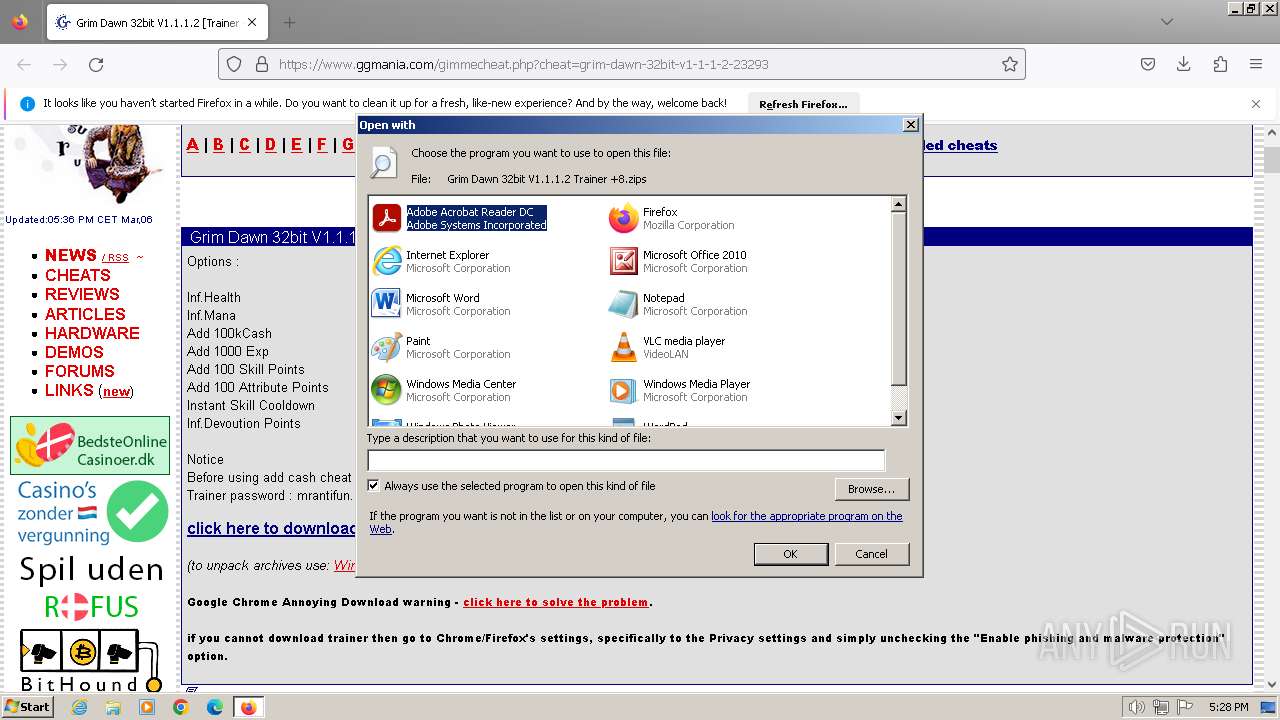This screenshot has height=720, width=1280.
Task: Pick the VLC media player cone icon
Action: point(624,347)
